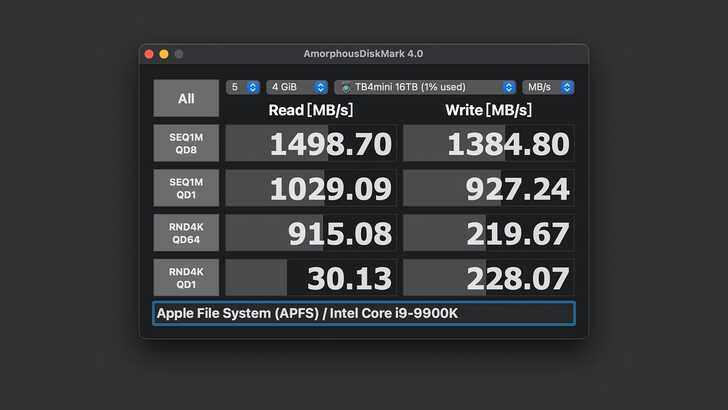Viewport: 728px width, 410px height.
Task: Click the Read [MB/s] column header
Action: pyautogui.click(x=311, y=110)
